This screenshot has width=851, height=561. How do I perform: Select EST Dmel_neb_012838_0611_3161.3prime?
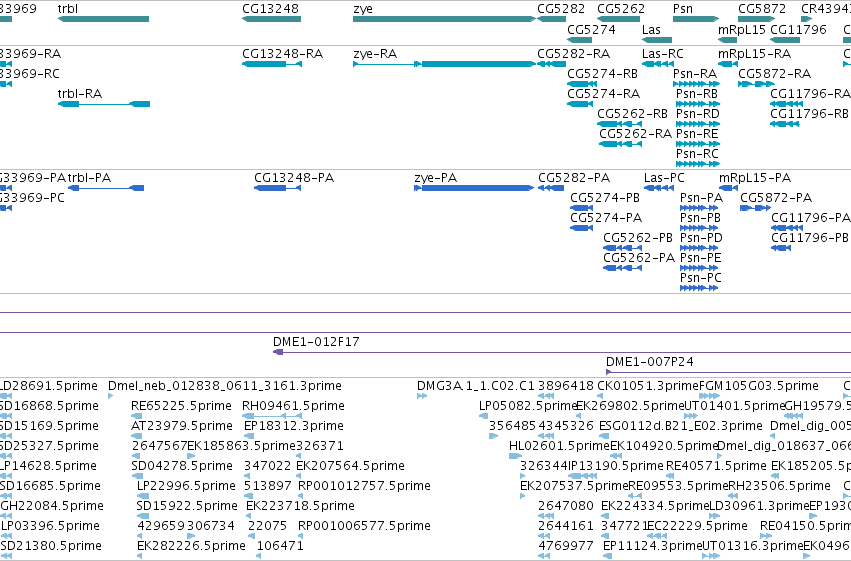click(x=111, y=396)
